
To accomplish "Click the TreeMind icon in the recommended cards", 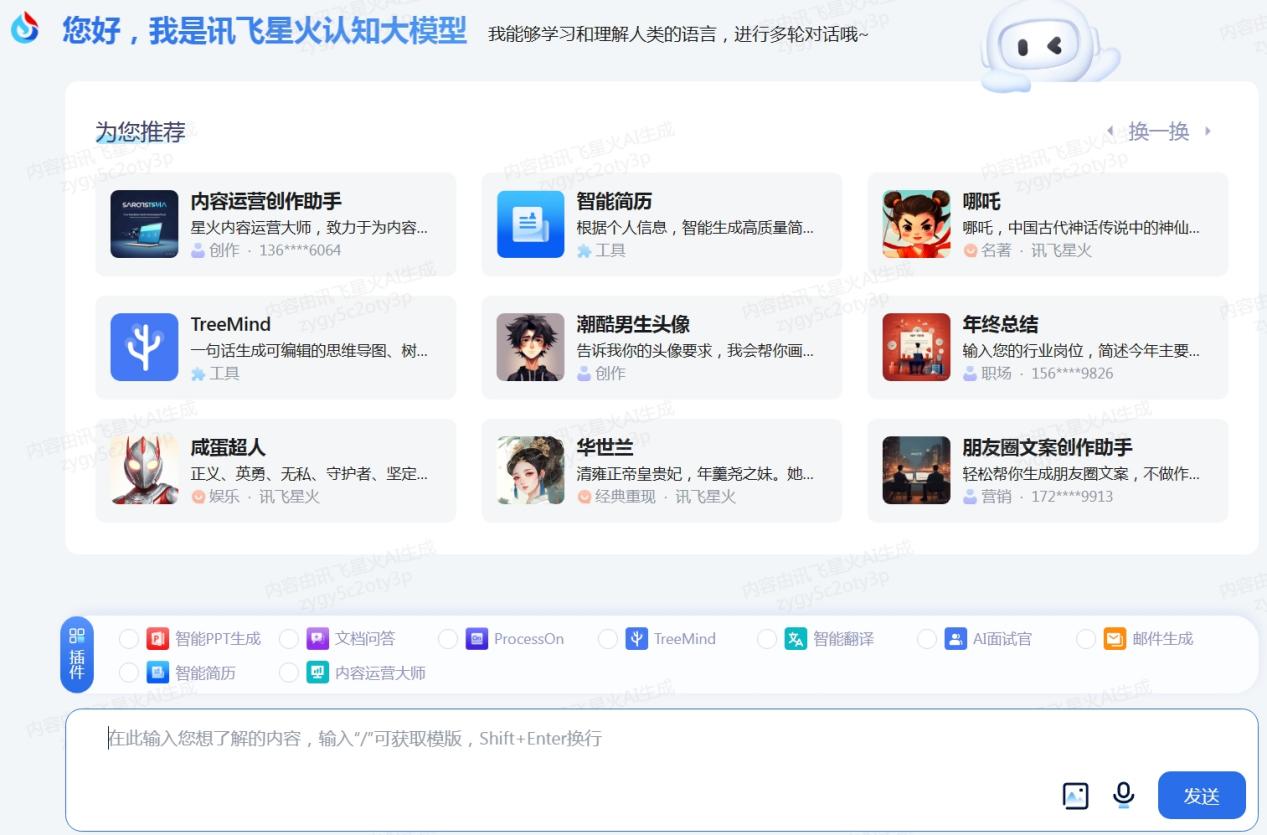I will (x=144, y=347).
